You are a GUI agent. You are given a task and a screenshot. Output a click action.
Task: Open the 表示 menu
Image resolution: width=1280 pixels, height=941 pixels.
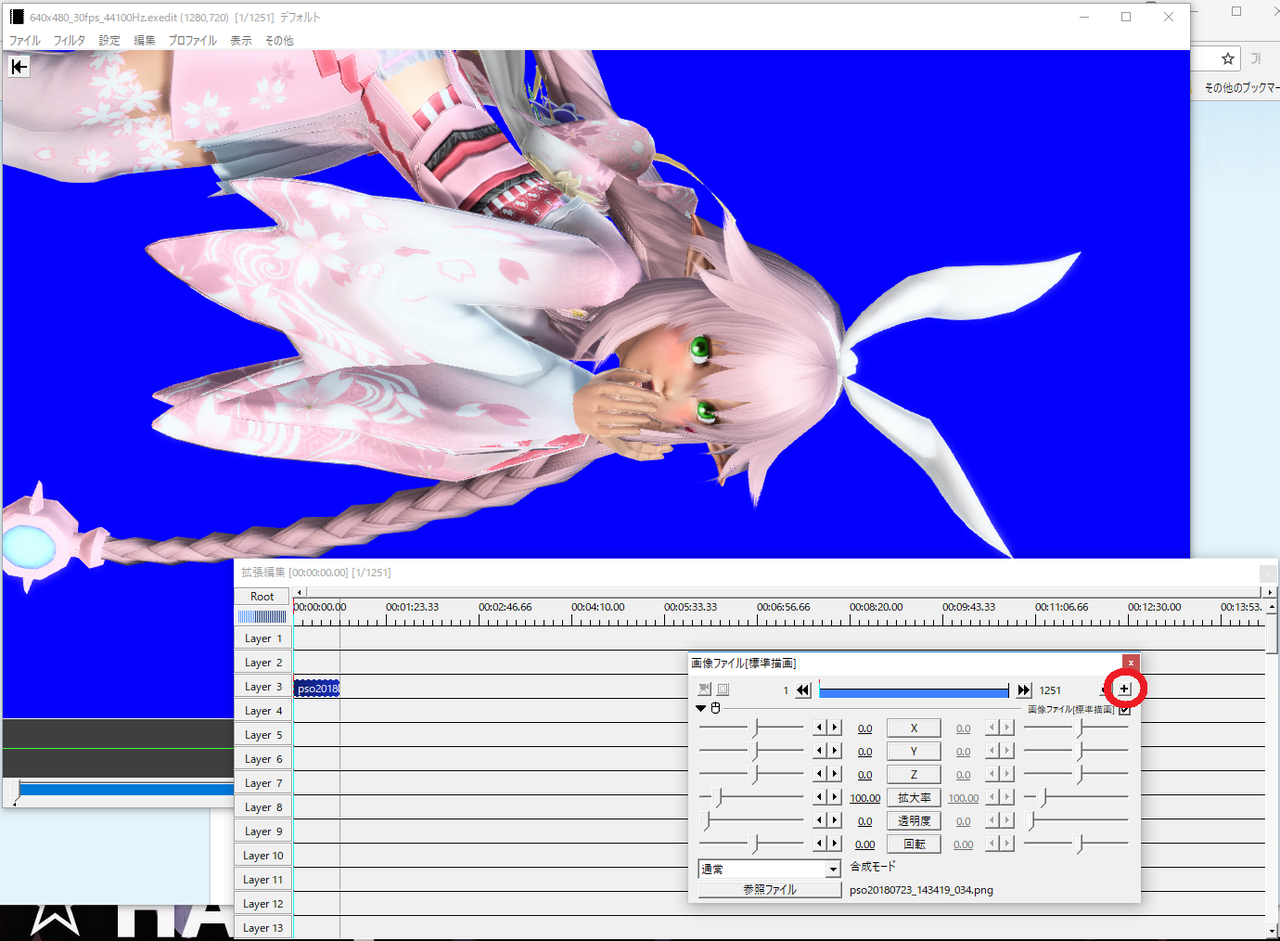click(241, 41)
